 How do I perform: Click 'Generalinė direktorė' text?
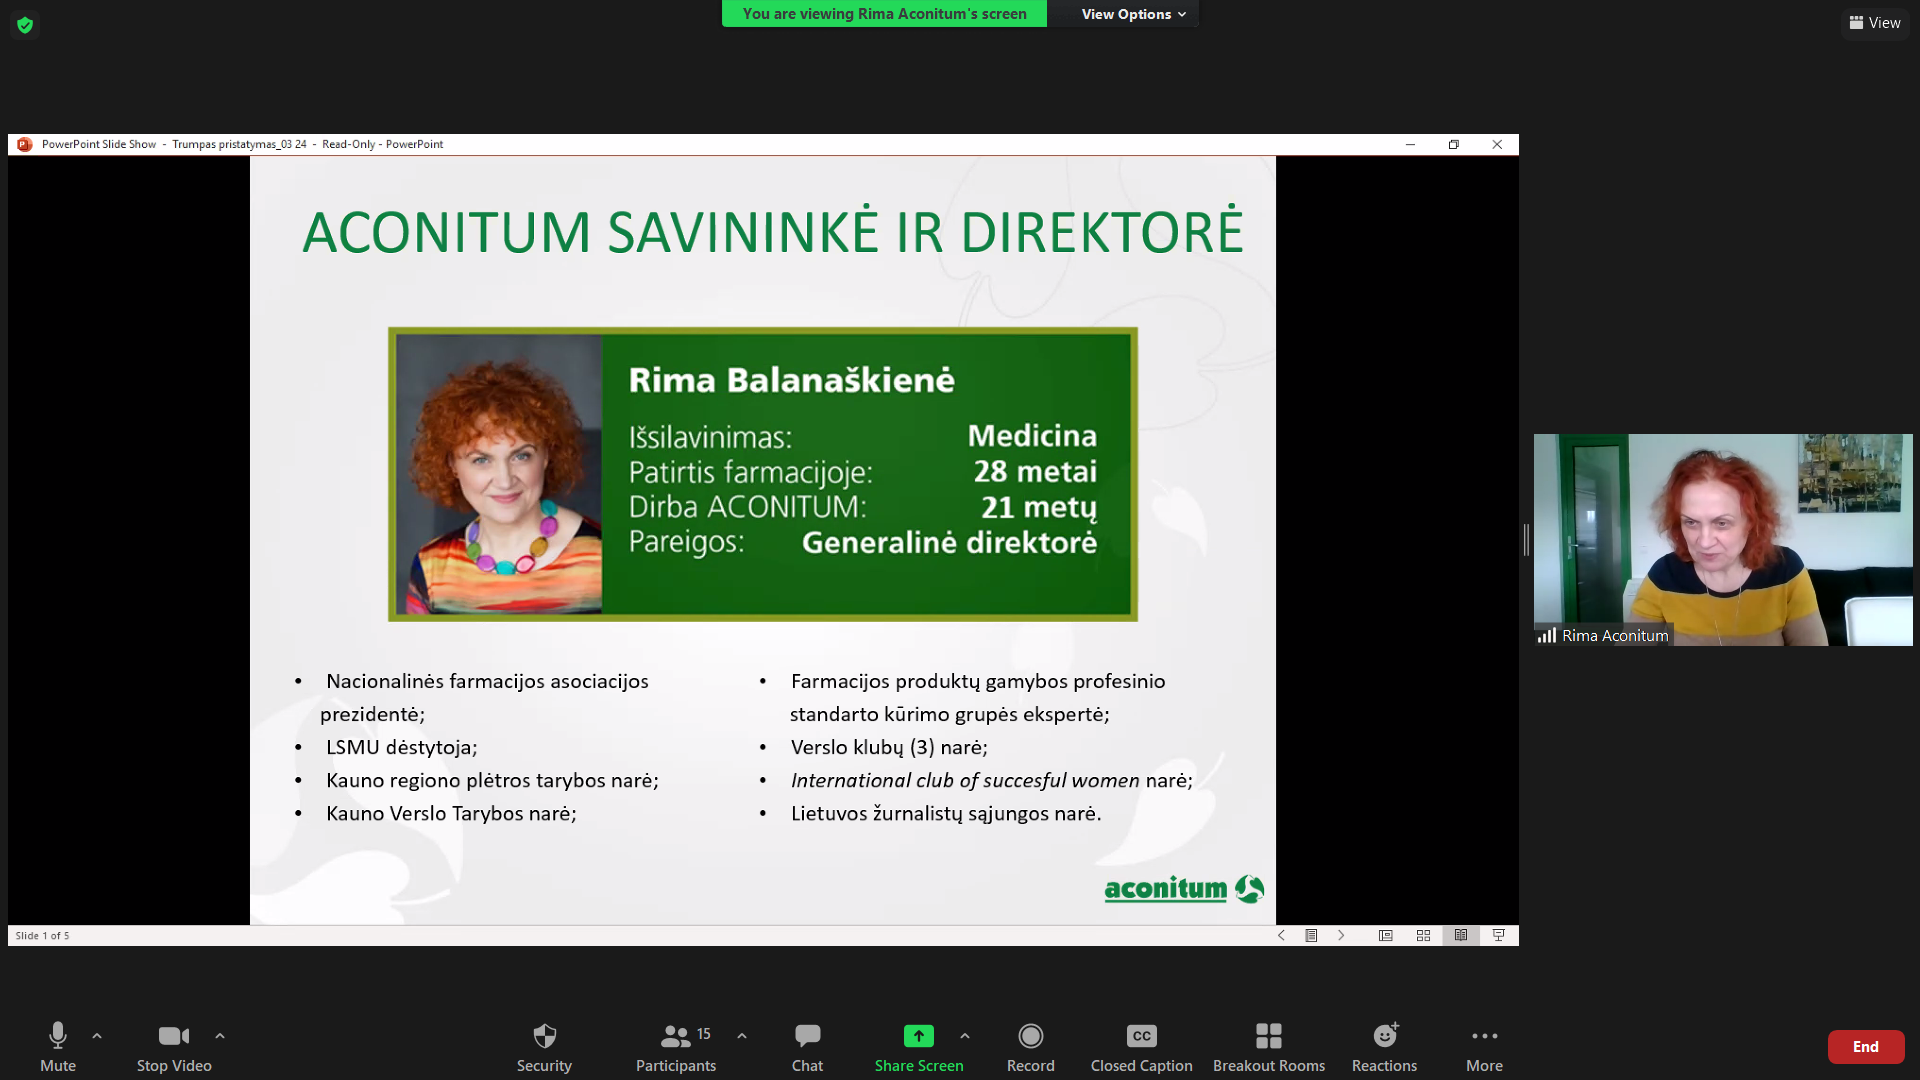pos(949,542)
